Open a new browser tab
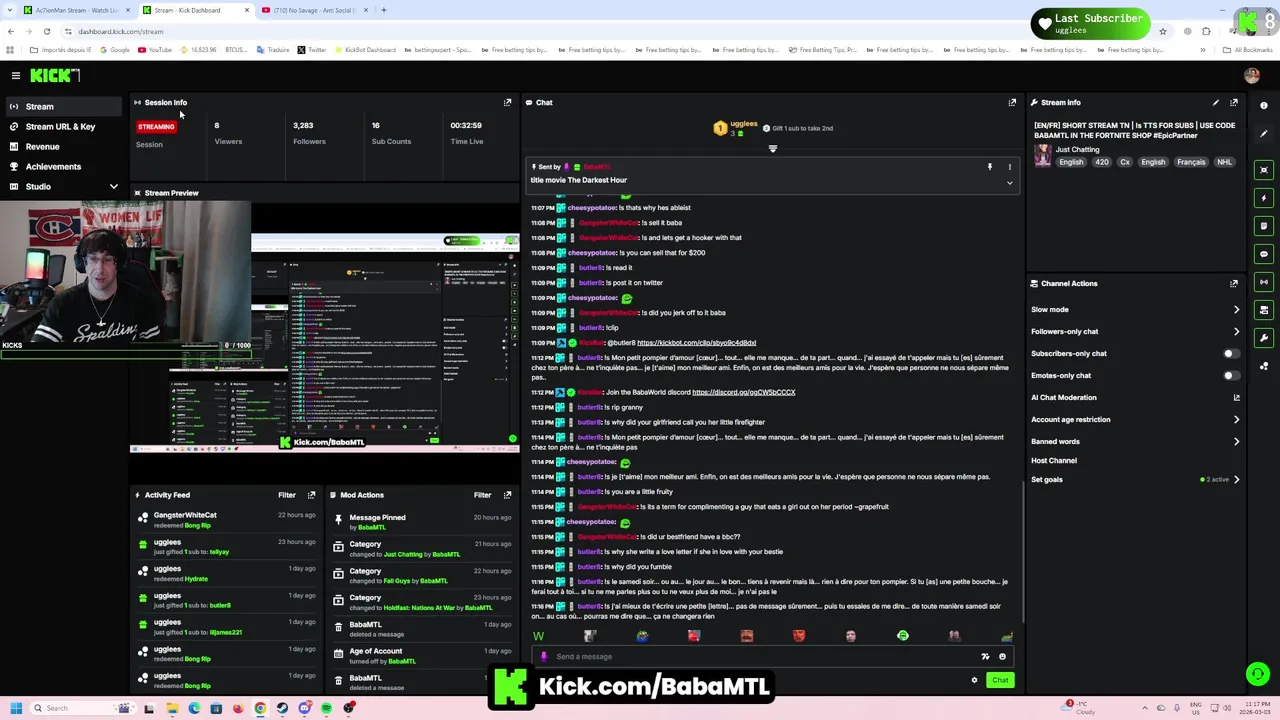1280x720 pixels. pos(384,10)
